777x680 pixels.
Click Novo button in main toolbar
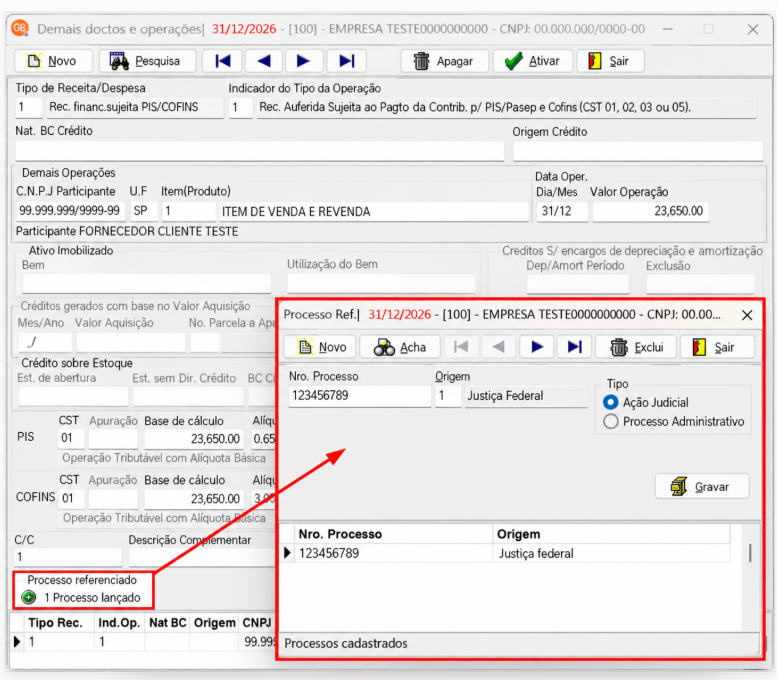tap(54, 61)
